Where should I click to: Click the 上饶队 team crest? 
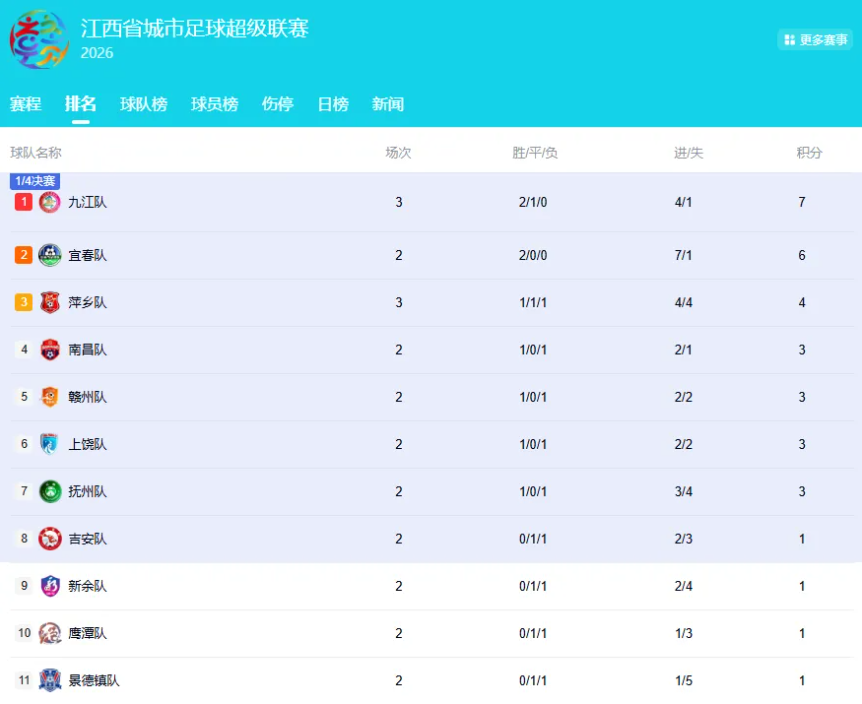point(49,444)
